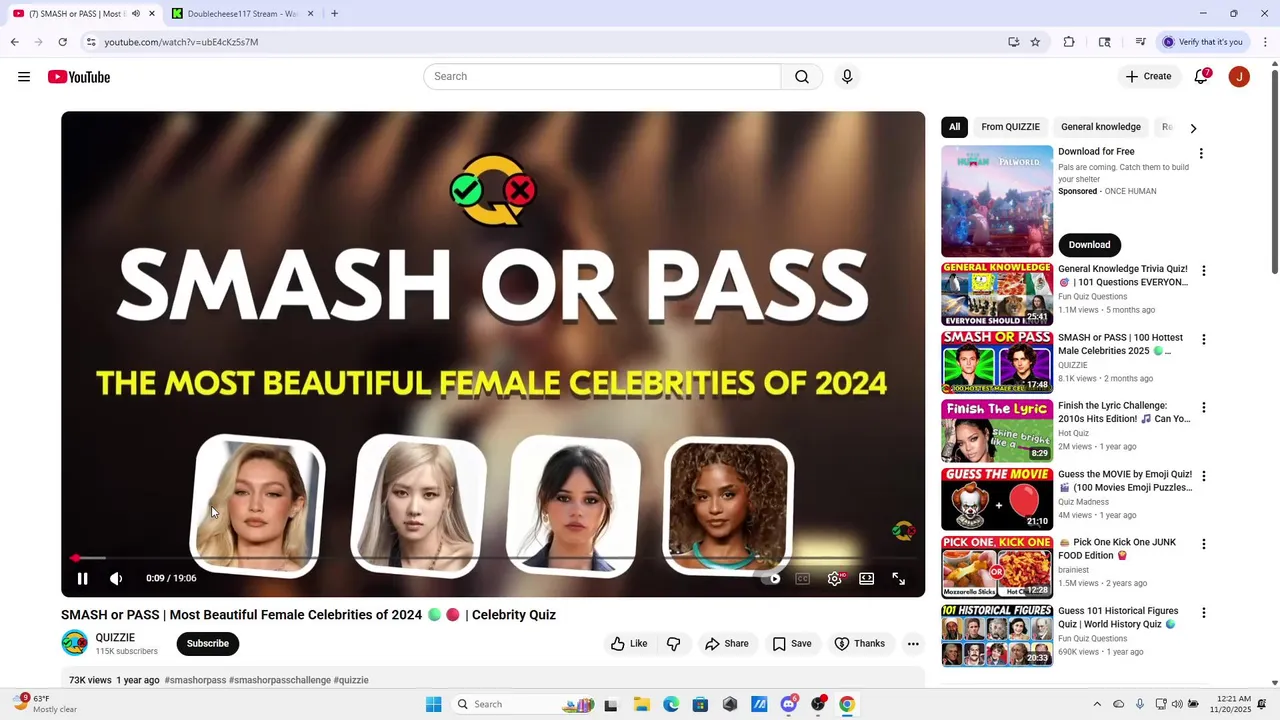This screenshot has height=720, width=1280.
Task: Bookmark this page with star icon
Action: click(x=1035, y=42)
